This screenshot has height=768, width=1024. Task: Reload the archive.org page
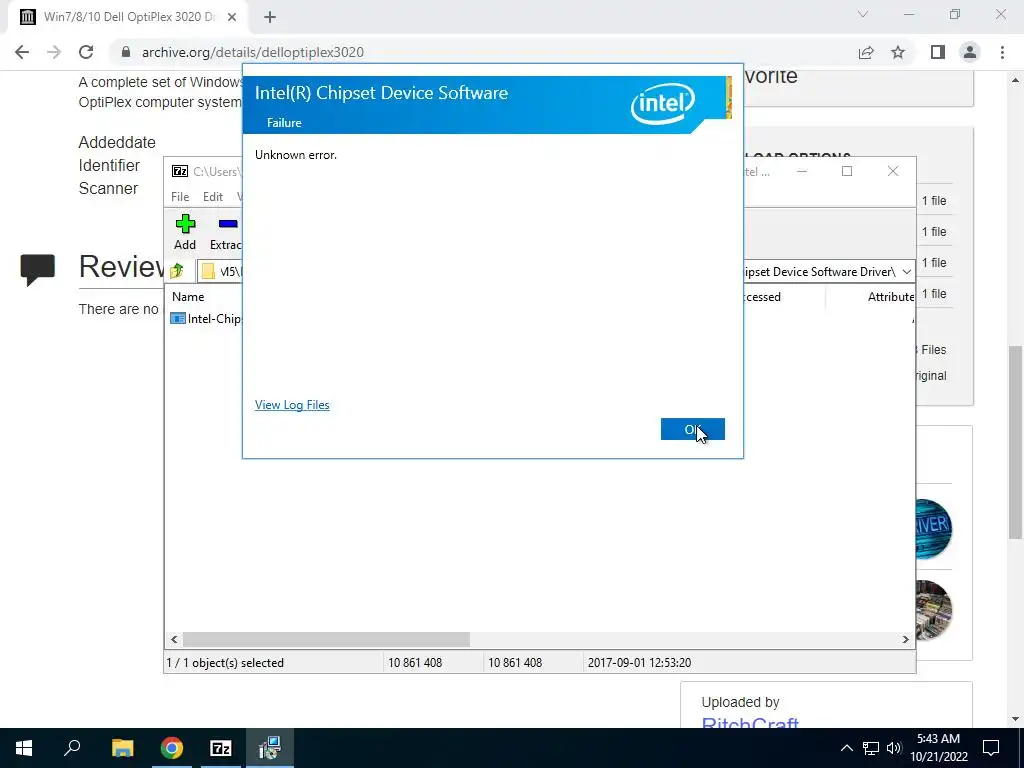[86, 52]
